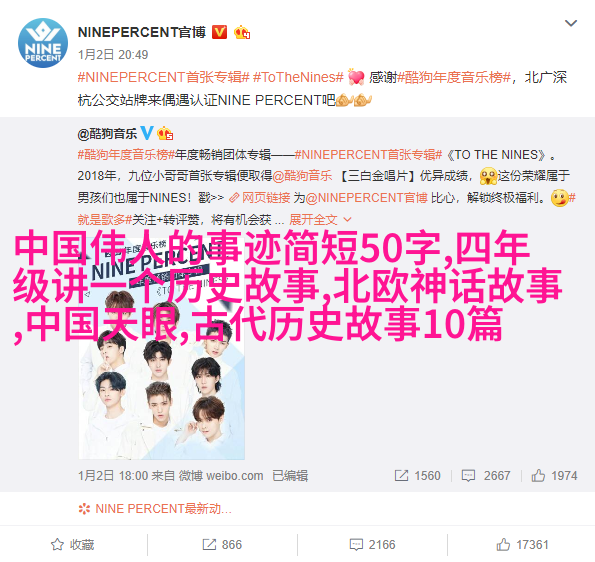Open the @酷狗音乐 account name
Image resolution: width=595 pixels, height=562 pixels.
click(107, 134)
